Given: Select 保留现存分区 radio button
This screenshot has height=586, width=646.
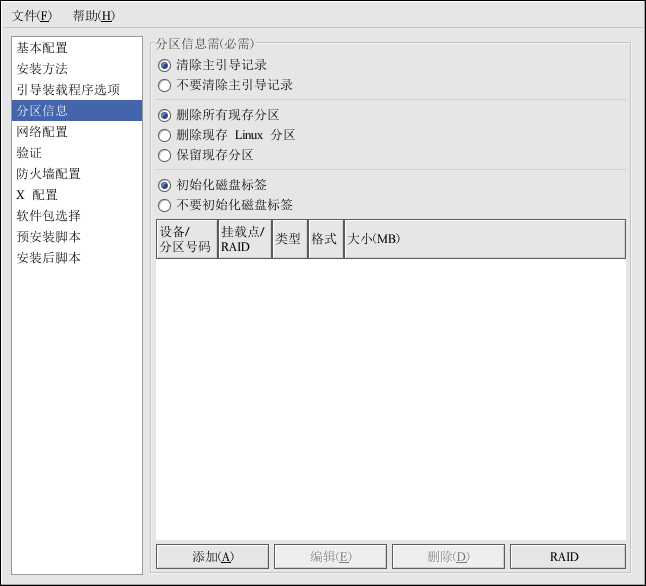Looking at the screenshot, I should (x=165, y=155).
